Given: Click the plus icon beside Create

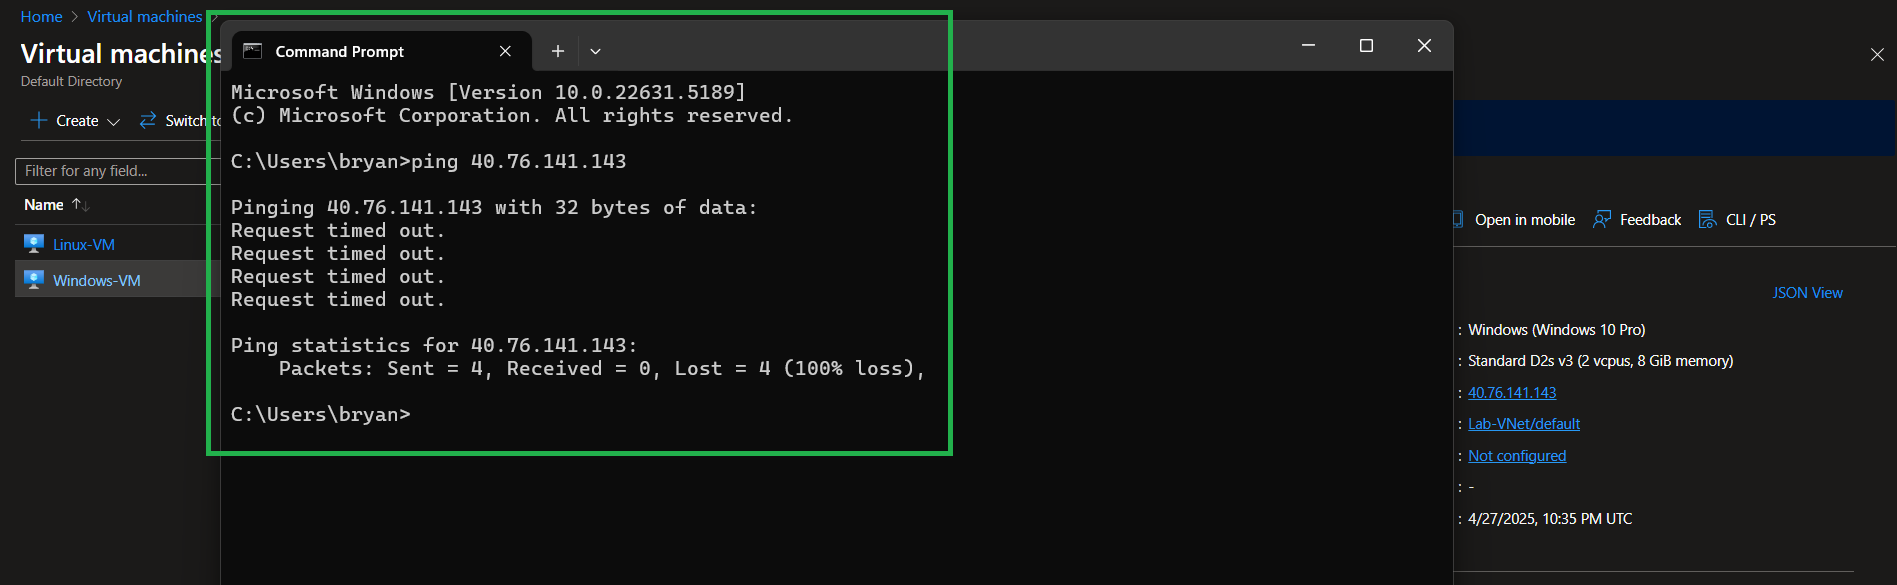Looking at the screenshot, I should pyautogui.click(x=39, y=120).
